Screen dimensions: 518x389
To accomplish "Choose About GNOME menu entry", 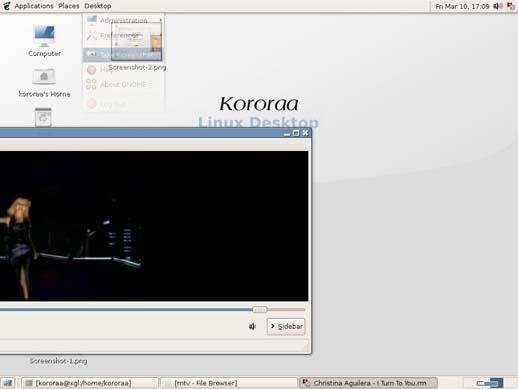I will [124, 84].
